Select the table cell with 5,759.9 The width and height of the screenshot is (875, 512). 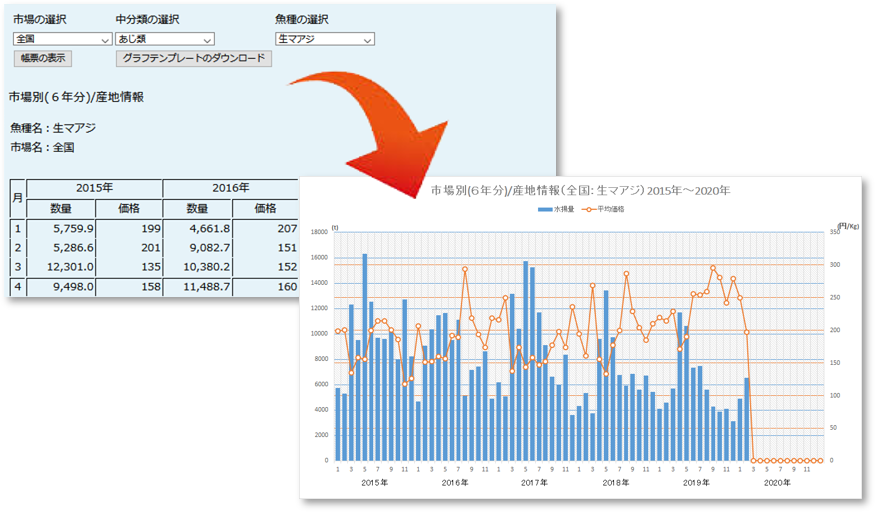(x=60, y=229)
